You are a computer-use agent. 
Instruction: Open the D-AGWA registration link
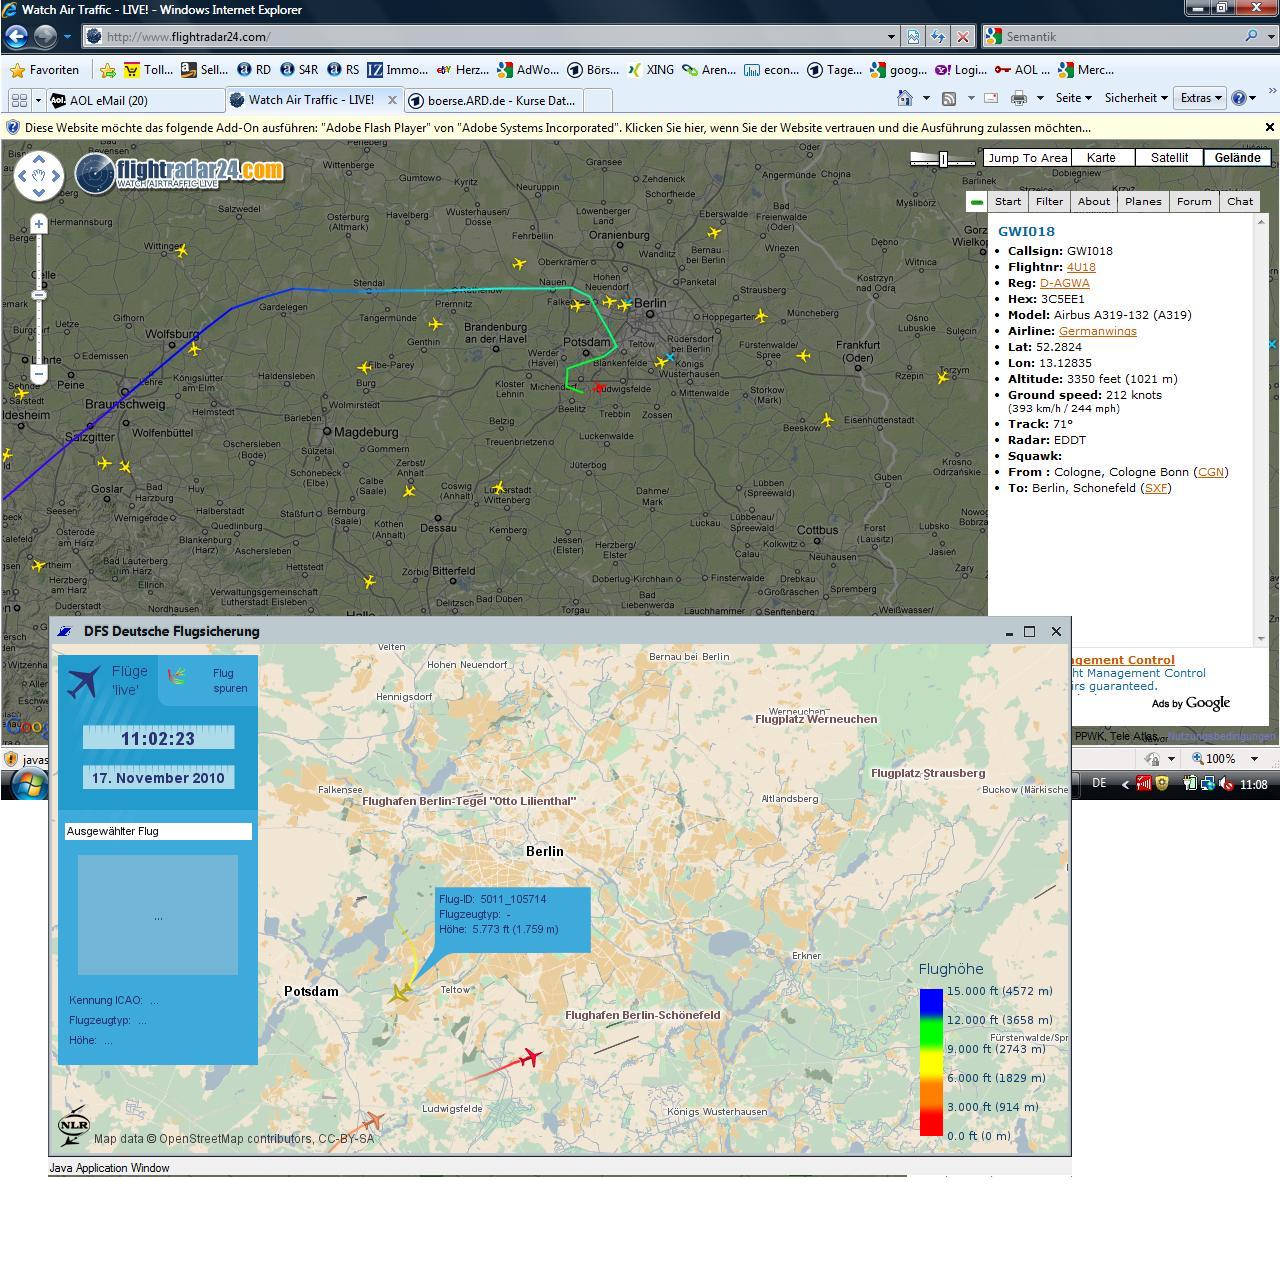(x=1064, y=283)
